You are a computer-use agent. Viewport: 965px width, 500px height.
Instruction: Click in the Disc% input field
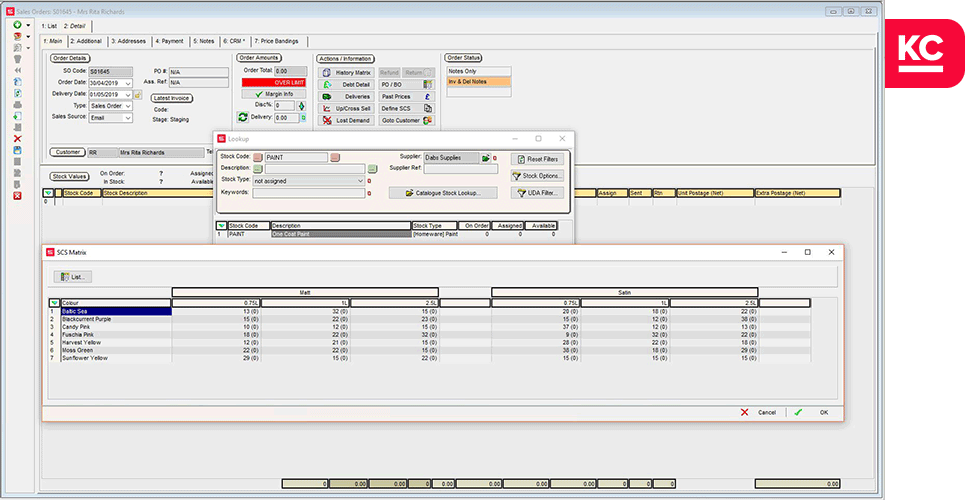(x=284, y=106)
